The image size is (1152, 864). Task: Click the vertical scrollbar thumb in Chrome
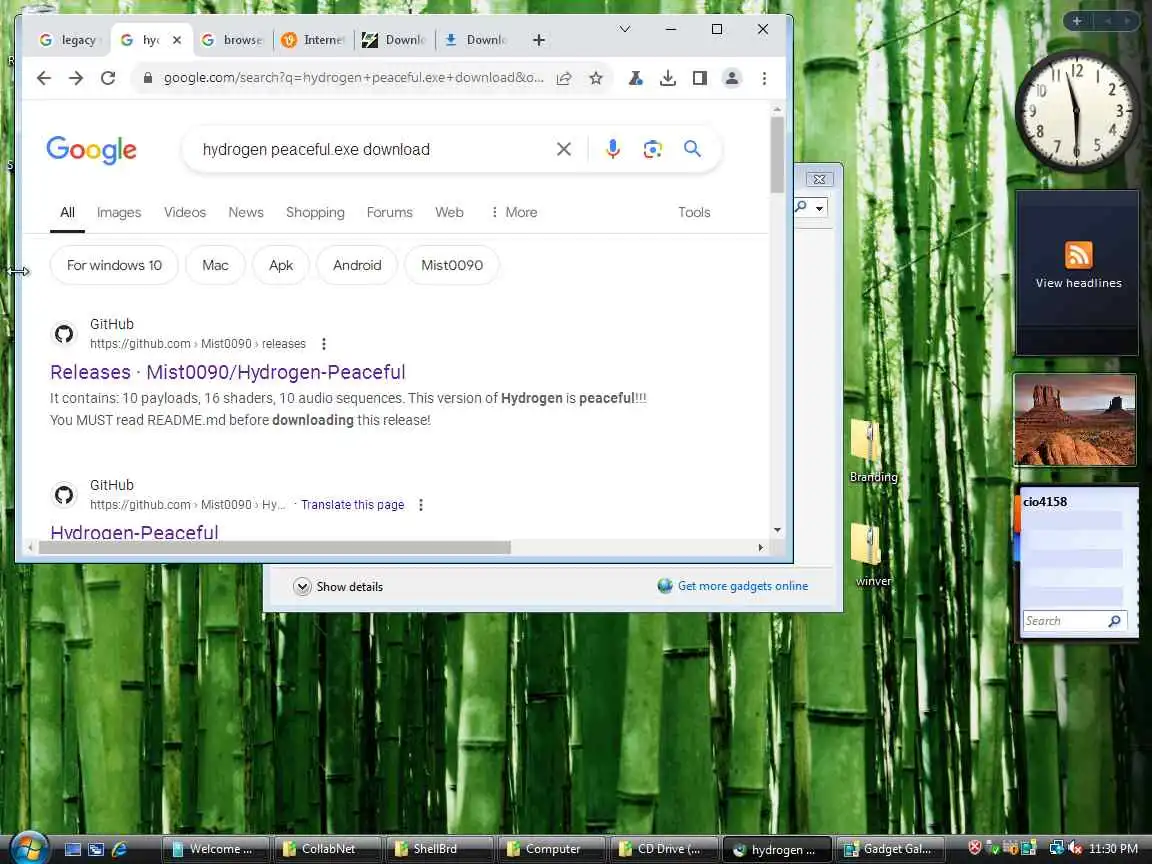tap(777, 154)
